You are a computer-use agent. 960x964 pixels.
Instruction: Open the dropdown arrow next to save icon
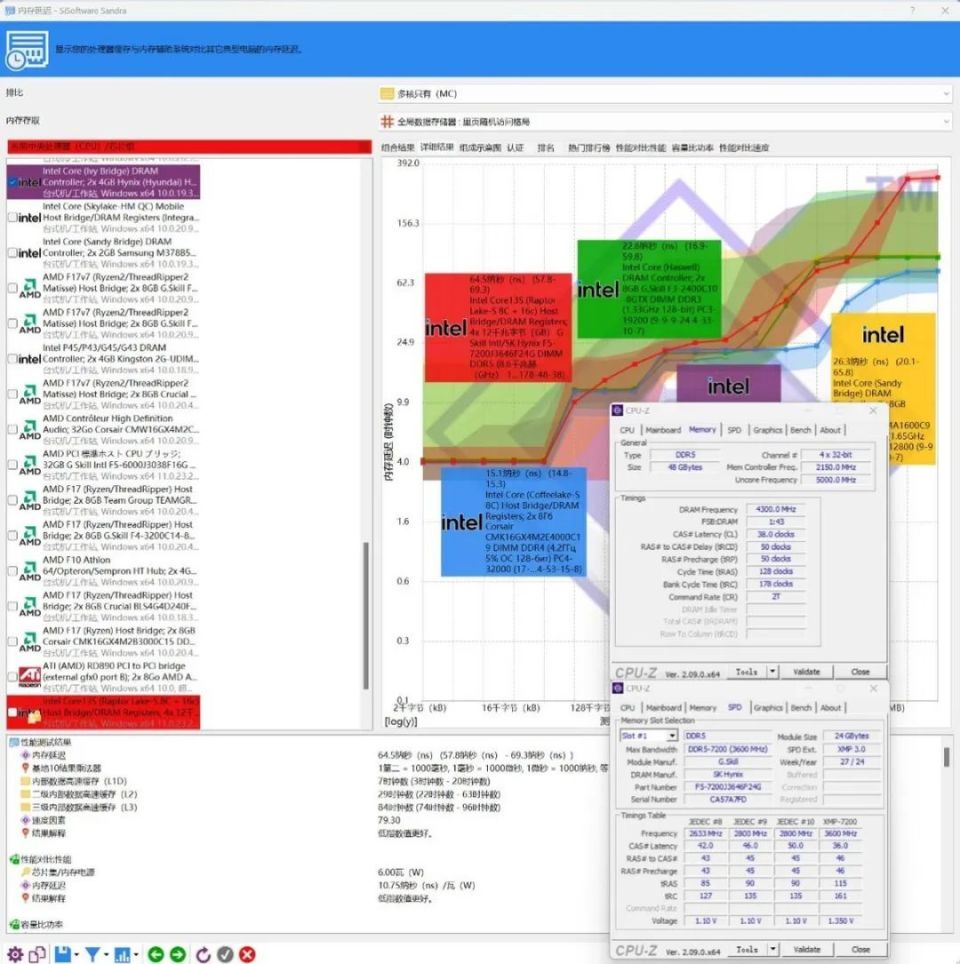pyautogui.click(x=76, y=955)
